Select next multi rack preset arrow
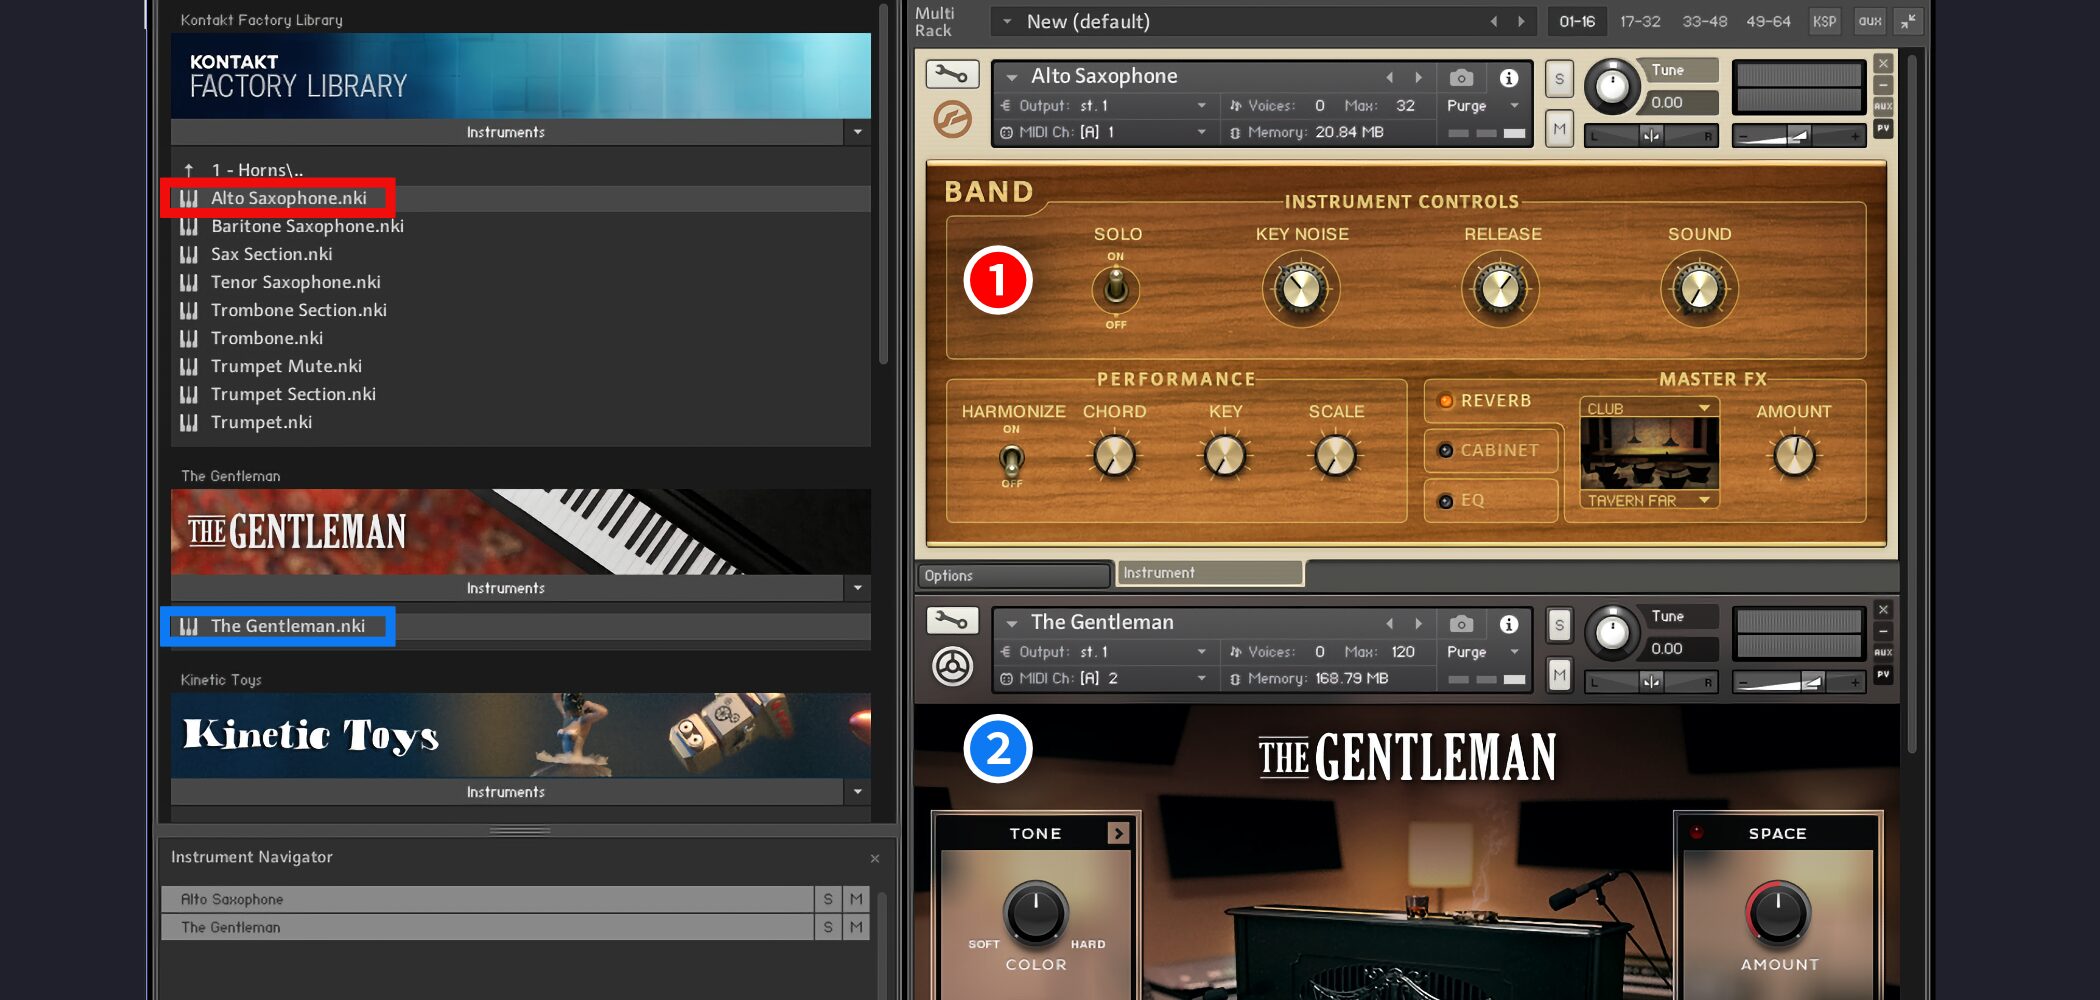The height and width of the screenshot is (1000, 2100). click(1521, 22)
